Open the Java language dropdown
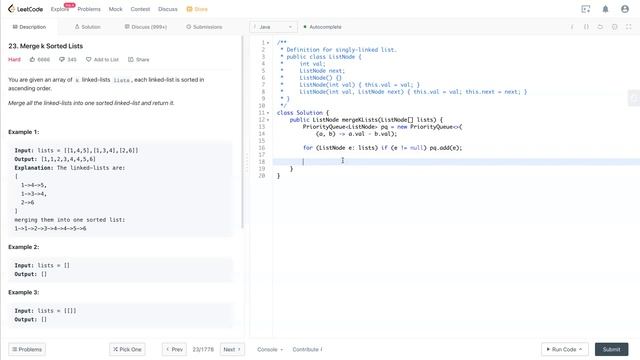The height and width of the screenshot is (360, 640). pos(273,27)
